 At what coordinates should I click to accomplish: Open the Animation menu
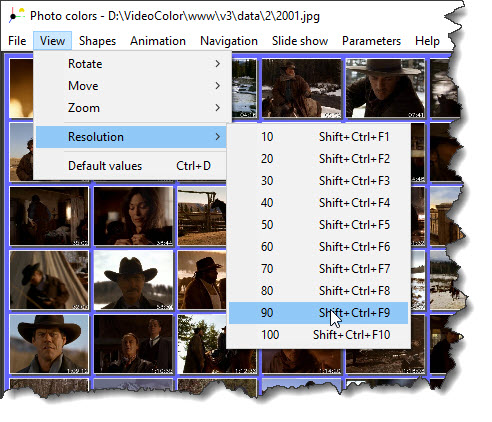coord(158,41)
